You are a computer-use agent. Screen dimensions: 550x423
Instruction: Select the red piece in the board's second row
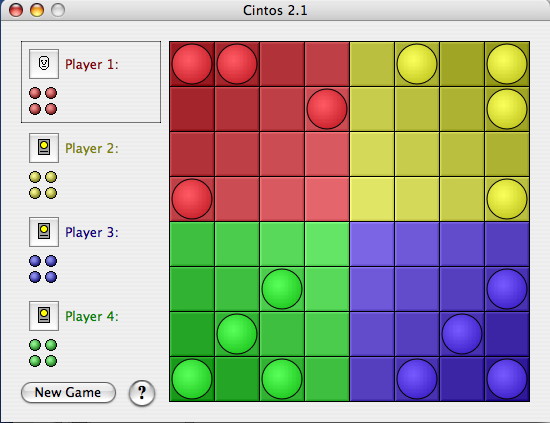coord(327,109)
